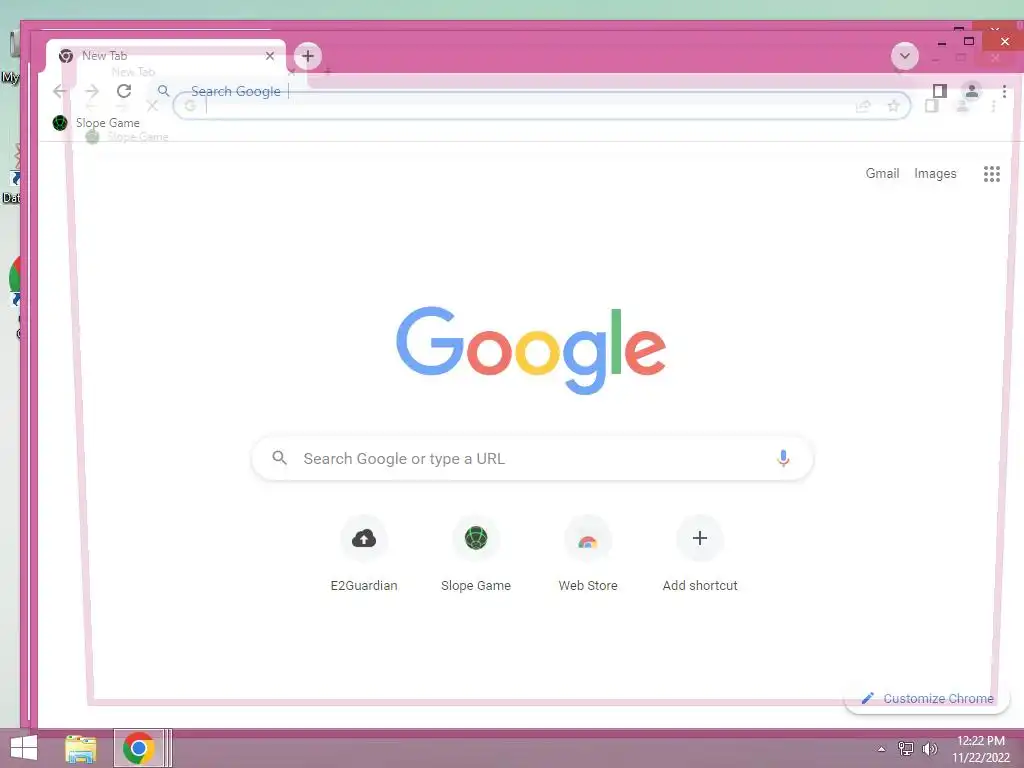1024x768 pixels.
Task: Open Google Images link
Action: pyautogui.click(x=935, y=173)
